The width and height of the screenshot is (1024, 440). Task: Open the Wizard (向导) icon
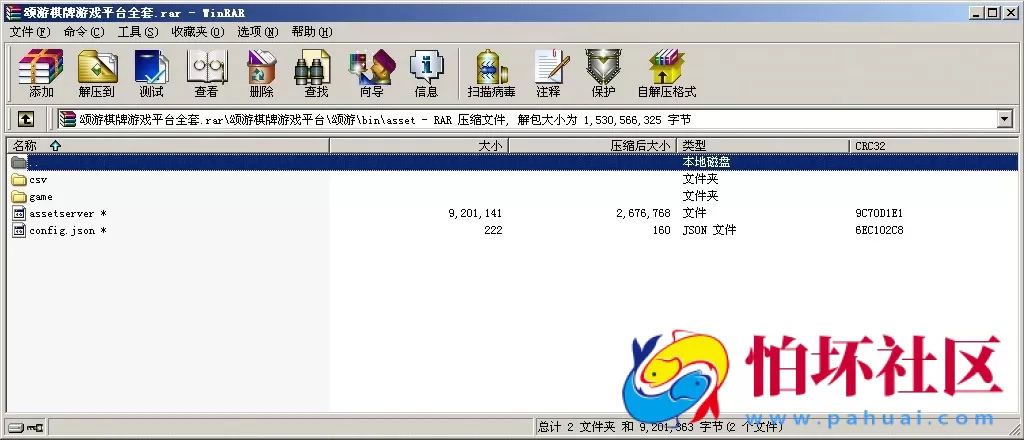372,67
